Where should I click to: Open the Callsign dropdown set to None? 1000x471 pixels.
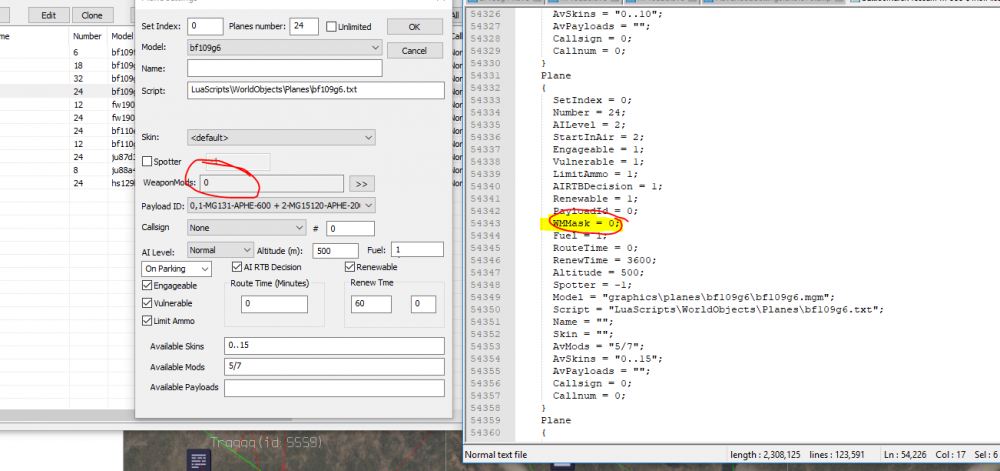click(247, 228)
